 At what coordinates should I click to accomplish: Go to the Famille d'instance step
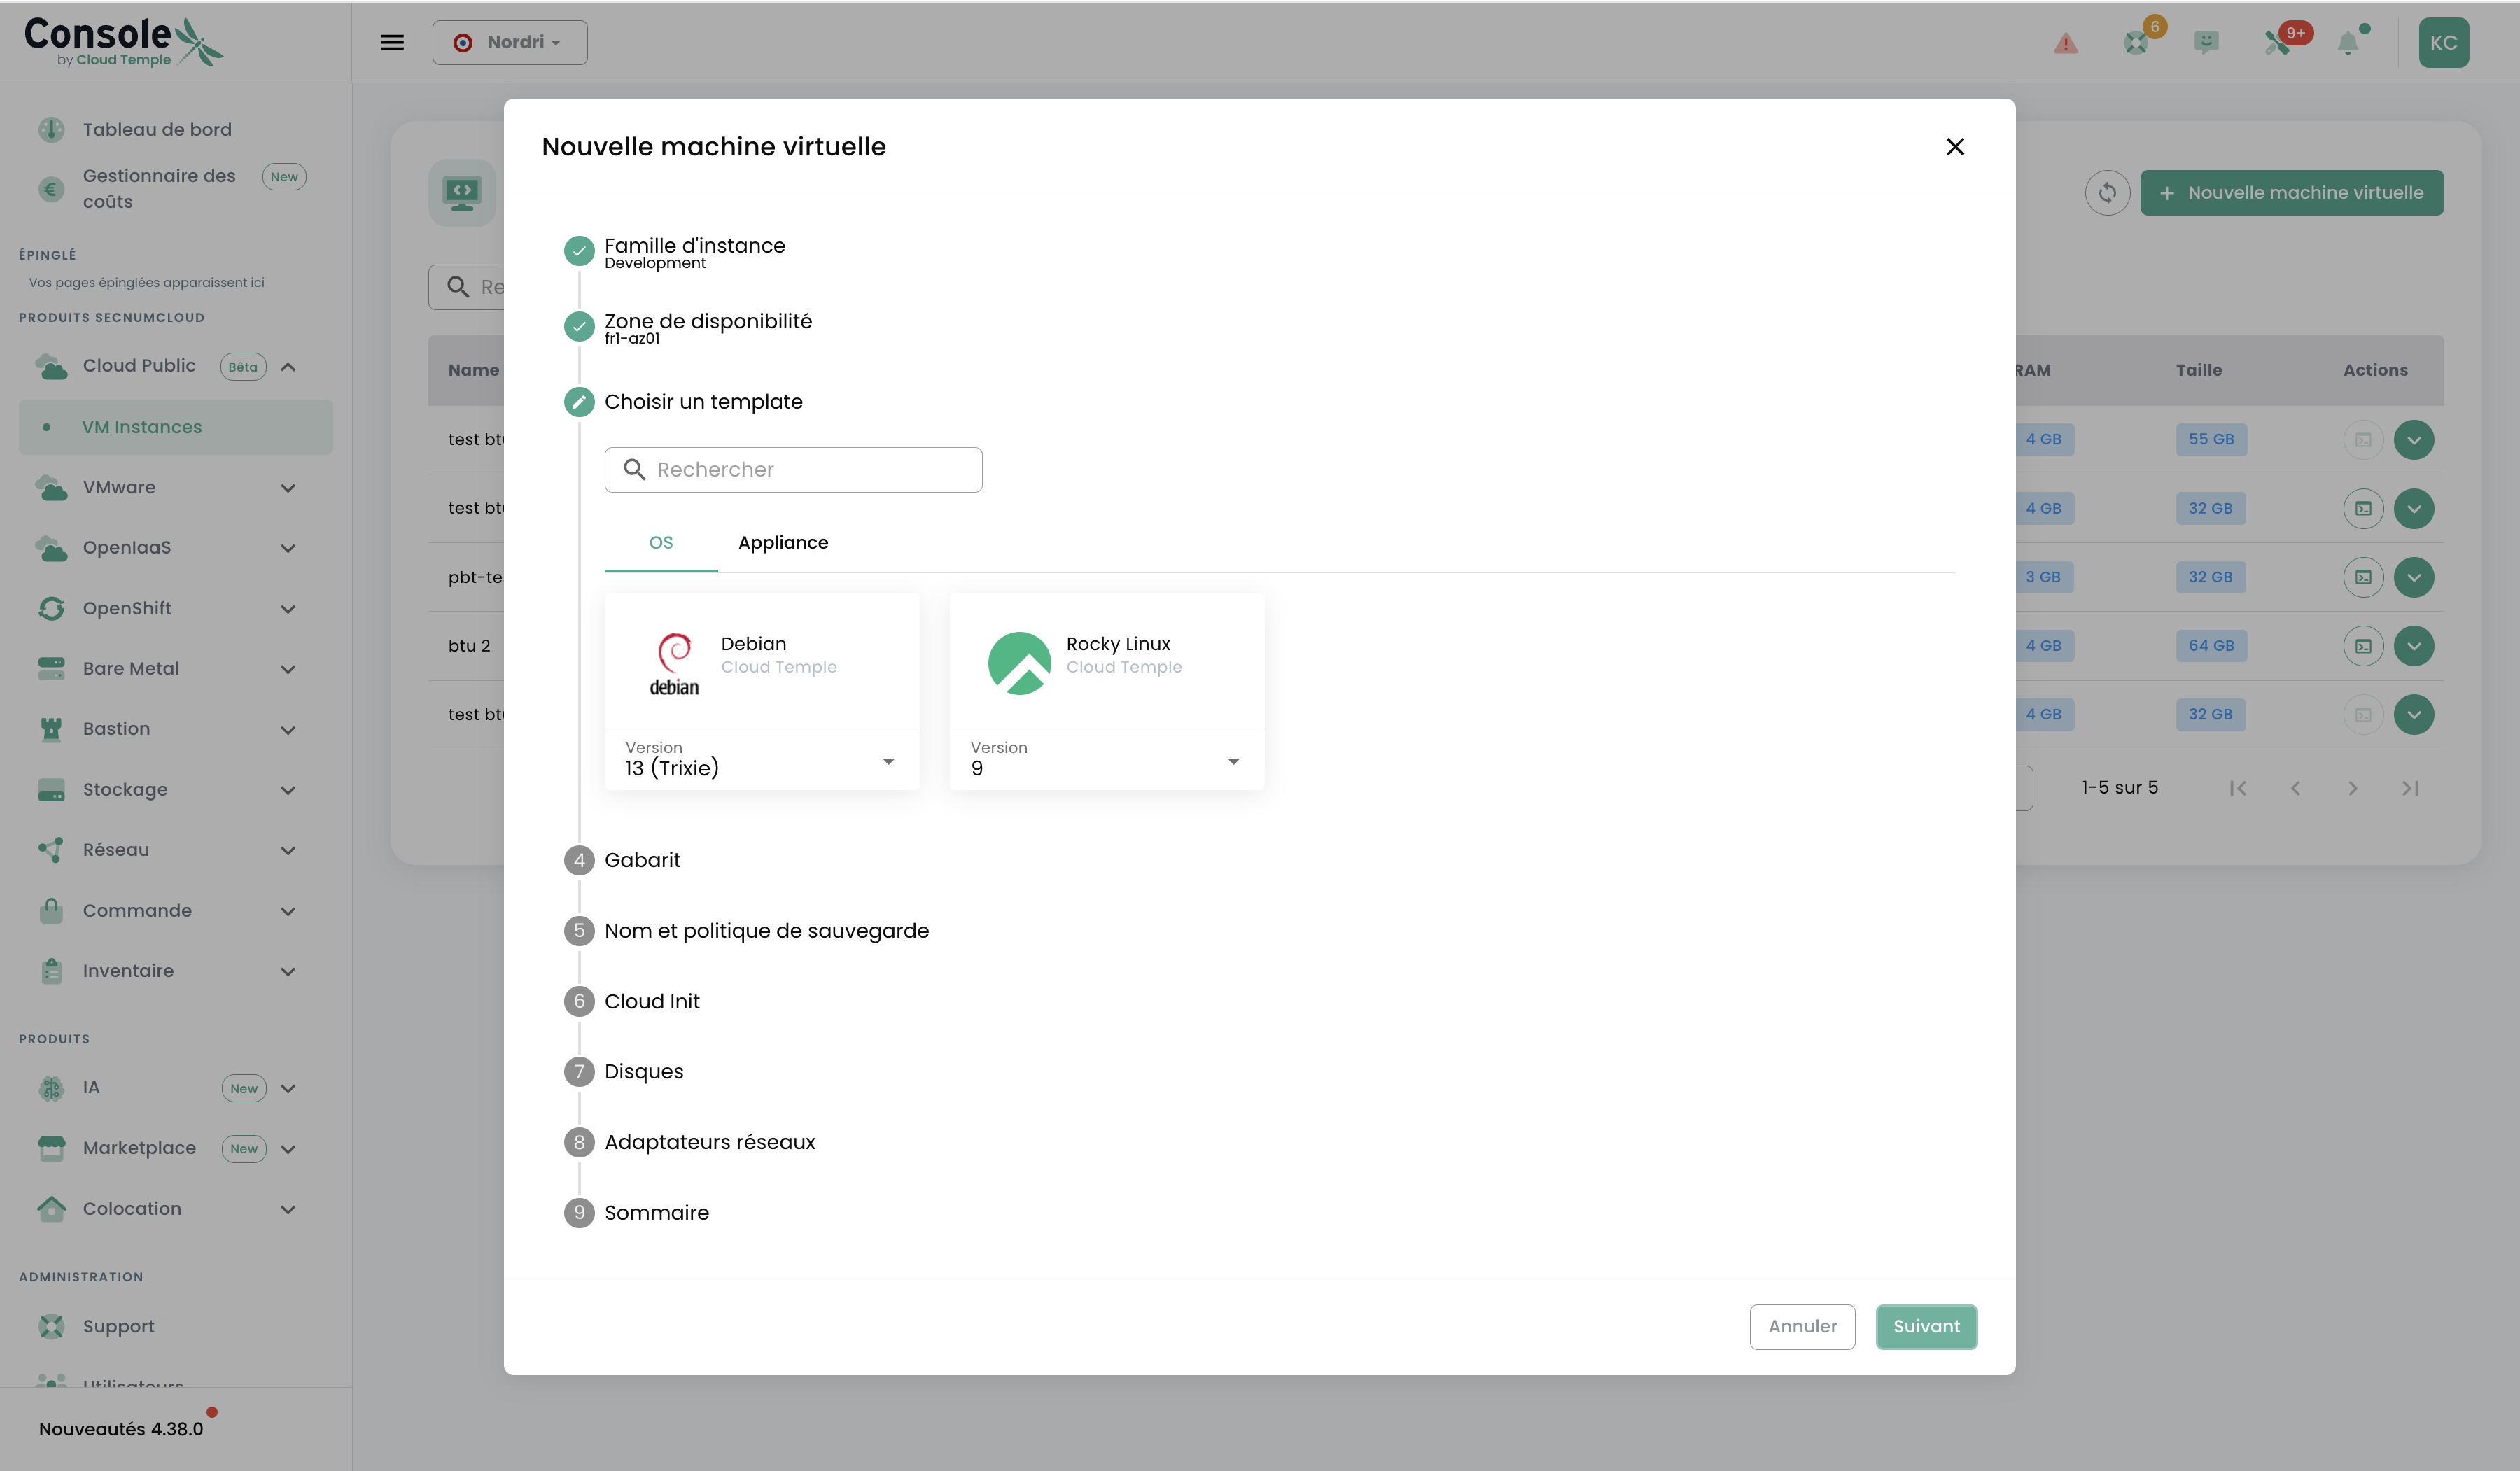coord(695,246)
